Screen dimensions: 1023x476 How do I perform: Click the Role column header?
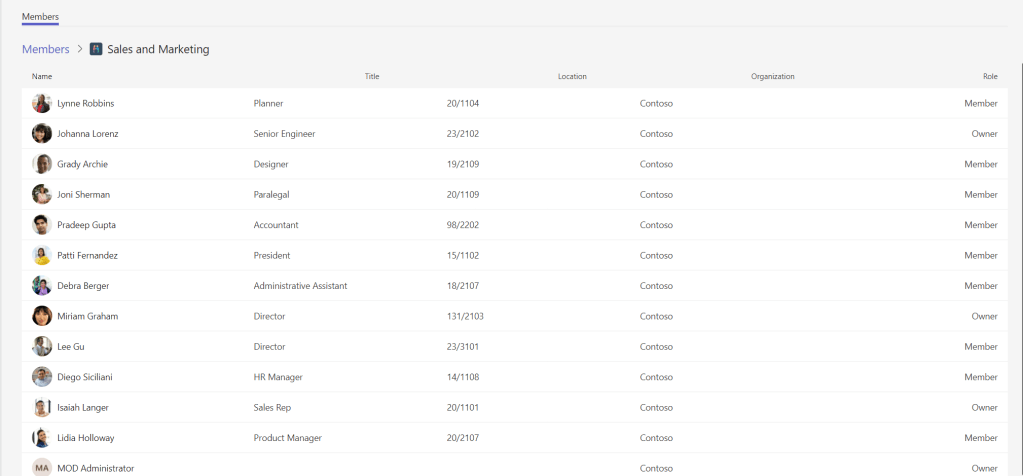989,76
